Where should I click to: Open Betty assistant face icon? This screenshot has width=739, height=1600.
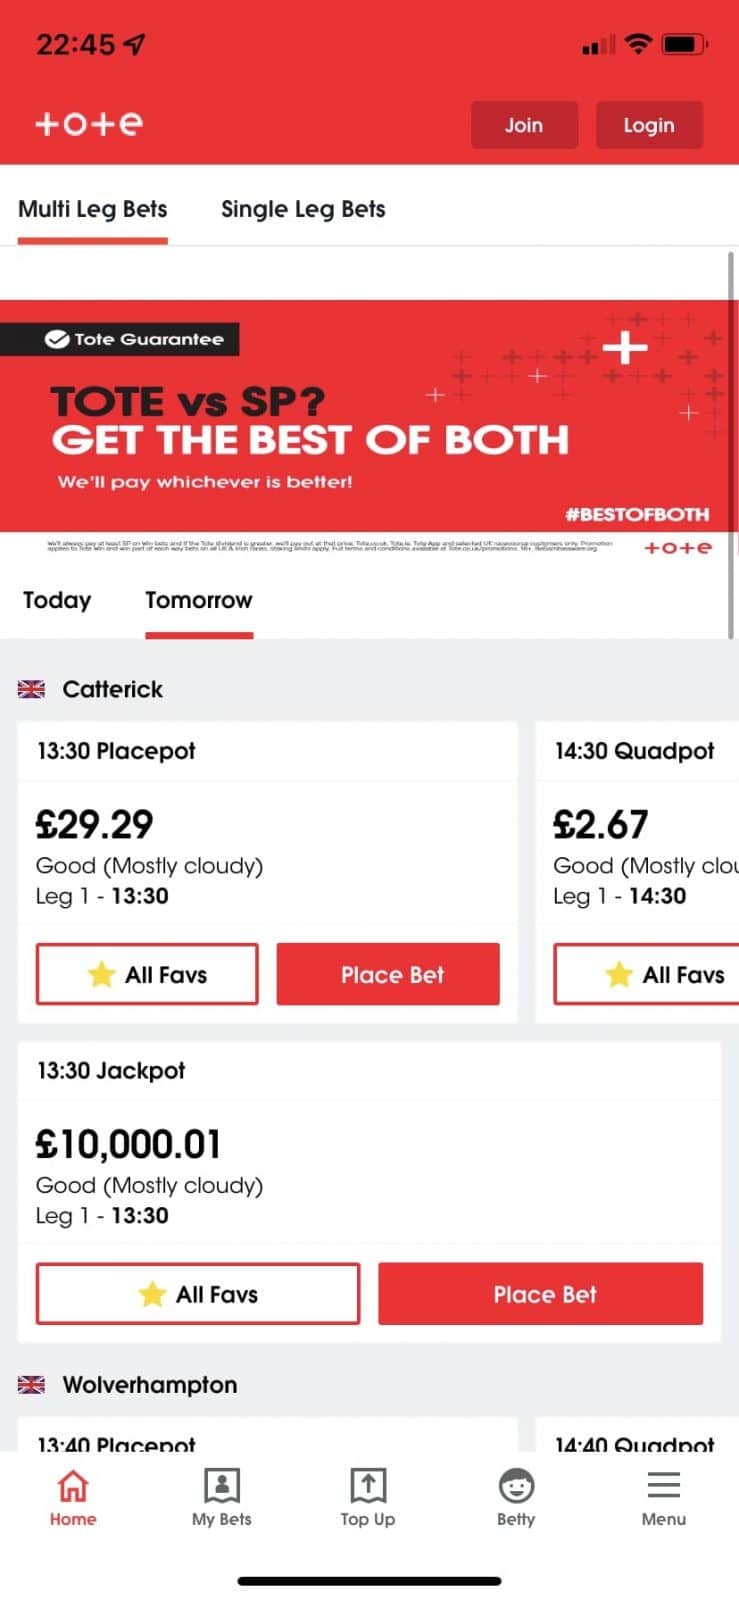tap(516, 1486)
